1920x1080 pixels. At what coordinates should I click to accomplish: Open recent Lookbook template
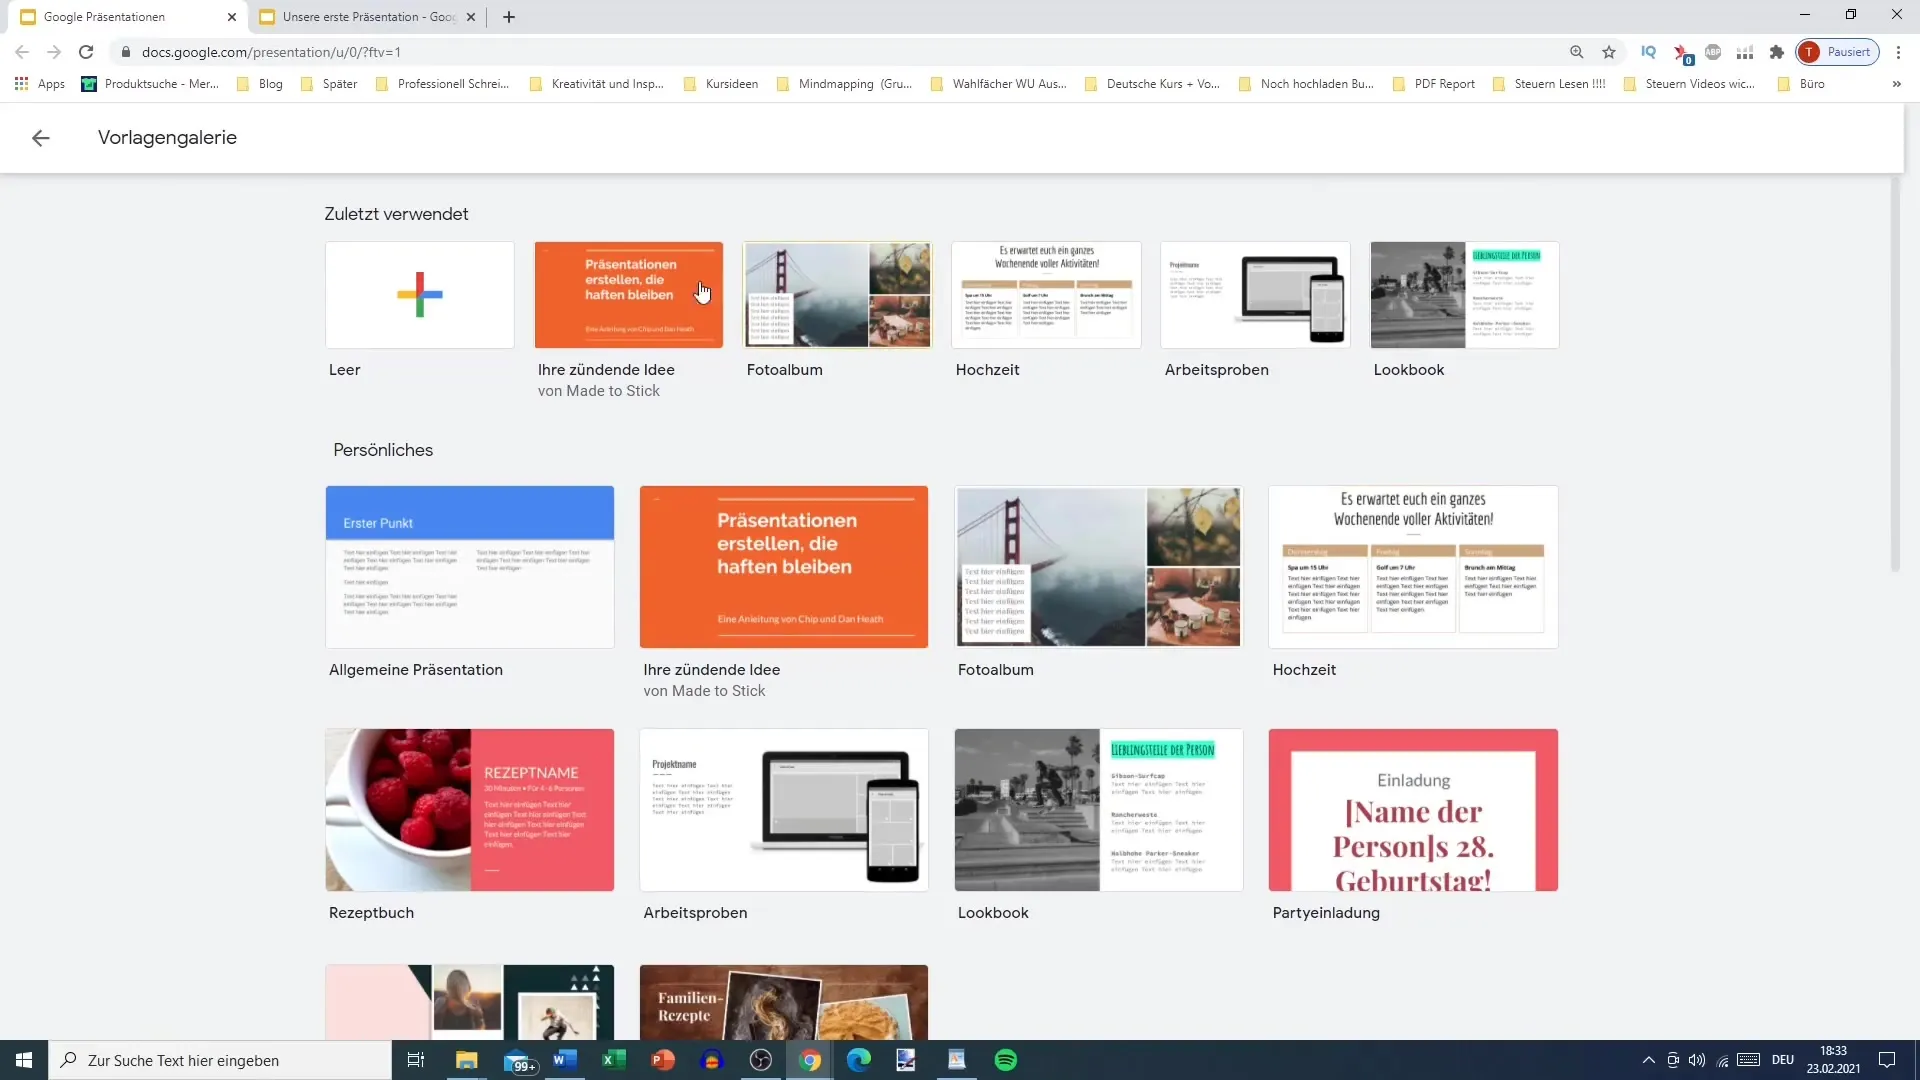point(1465,295)
